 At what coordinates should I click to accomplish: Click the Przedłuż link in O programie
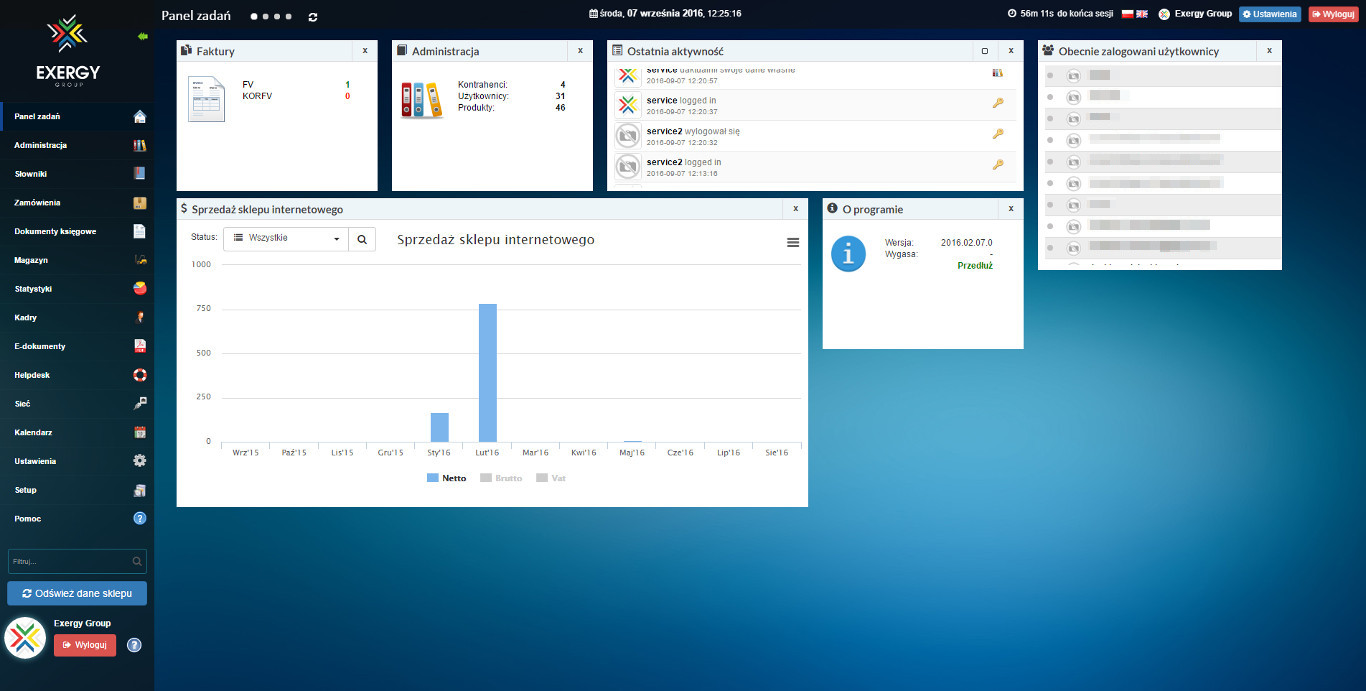point(975,265)
